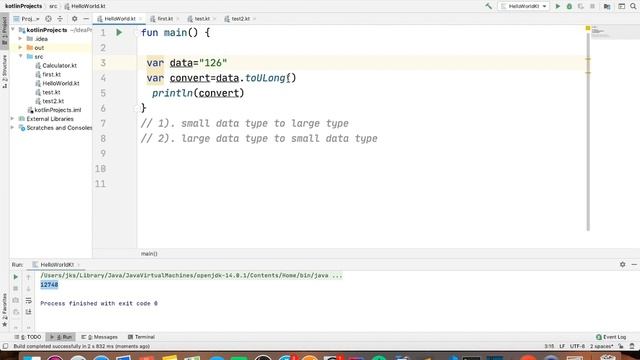Click kotlinProjects in the breadcrumb bar
This screenshot has width=640, height=360.
point(23,6)
